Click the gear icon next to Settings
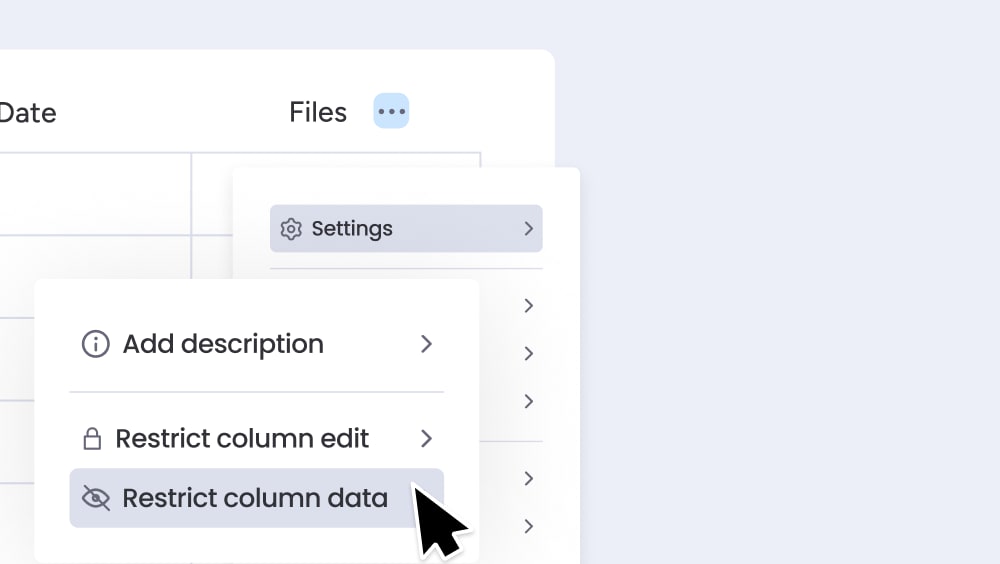The width and height of the screenshot is (1000, 564). (x=291, y=229)
